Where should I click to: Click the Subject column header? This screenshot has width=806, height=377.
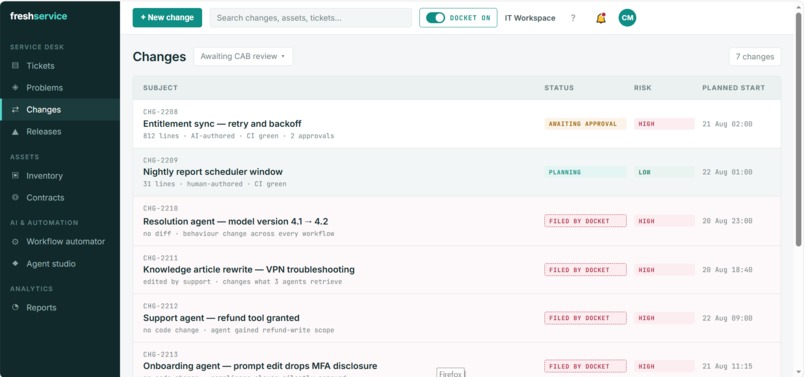pos(160,88)
